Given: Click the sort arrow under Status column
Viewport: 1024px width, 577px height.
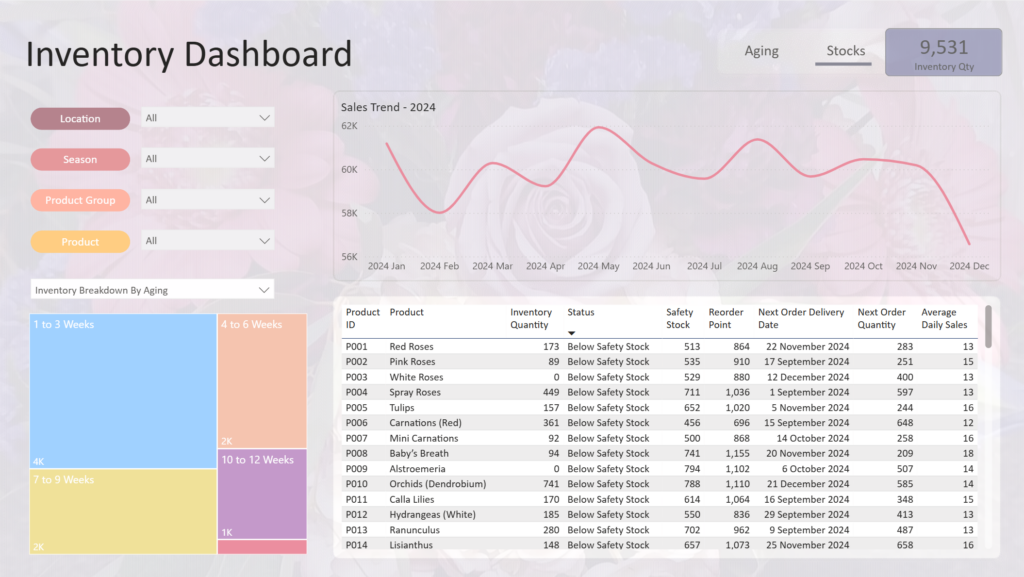Looking at the screenshot, I should tap(571, 333).
